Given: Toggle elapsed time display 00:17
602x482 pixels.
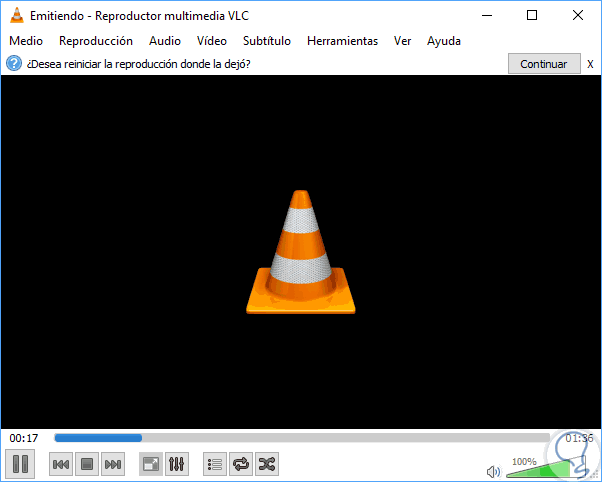Looking at the screenshot, I should [x=24, y=438].
